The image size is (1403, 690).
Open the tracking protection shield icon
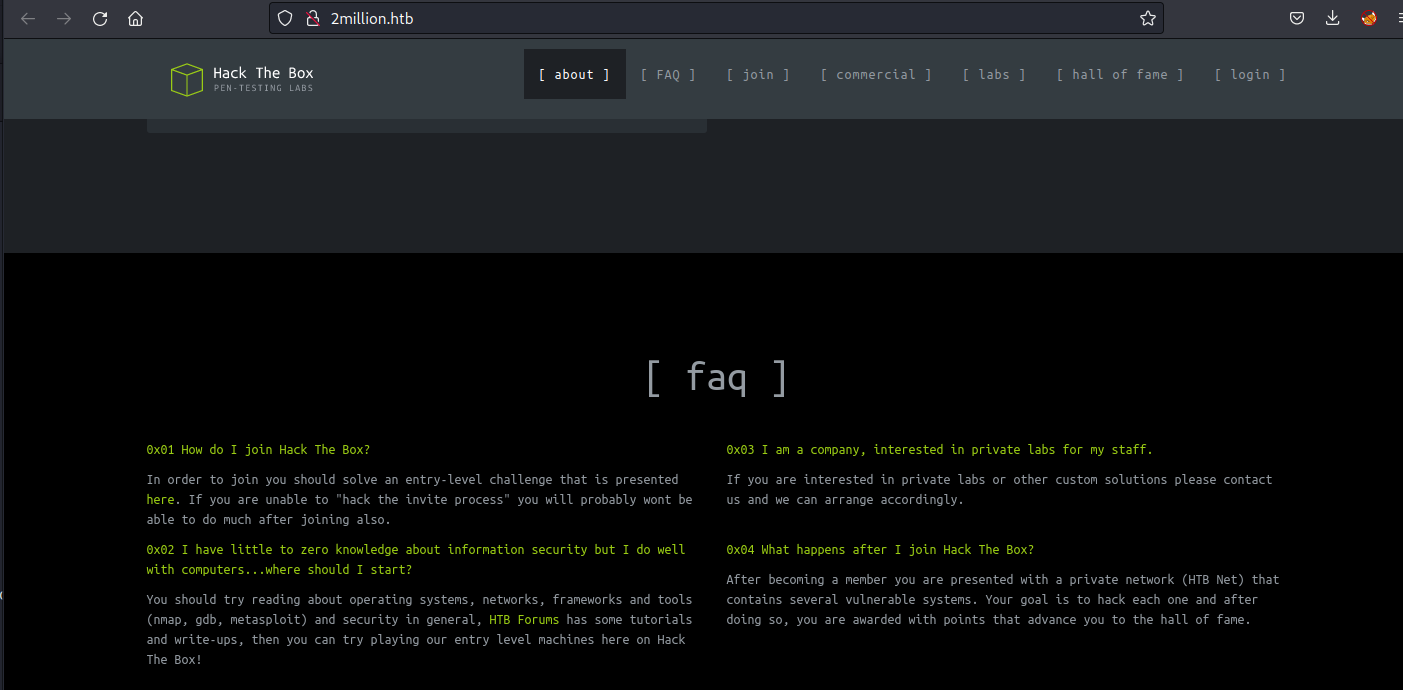[286, 18]
